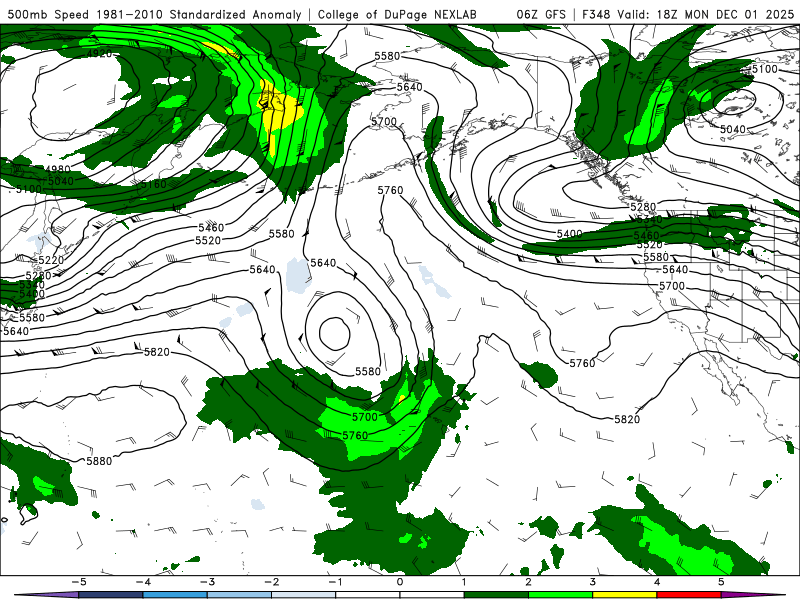Click the '5700' label beside bright green shading
This screenshot has width=800, height=600.
point(365,417)
